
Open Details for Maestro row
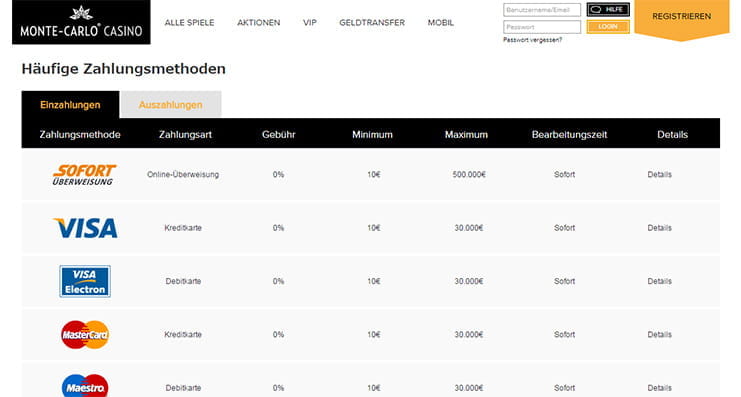pos(659,388)
